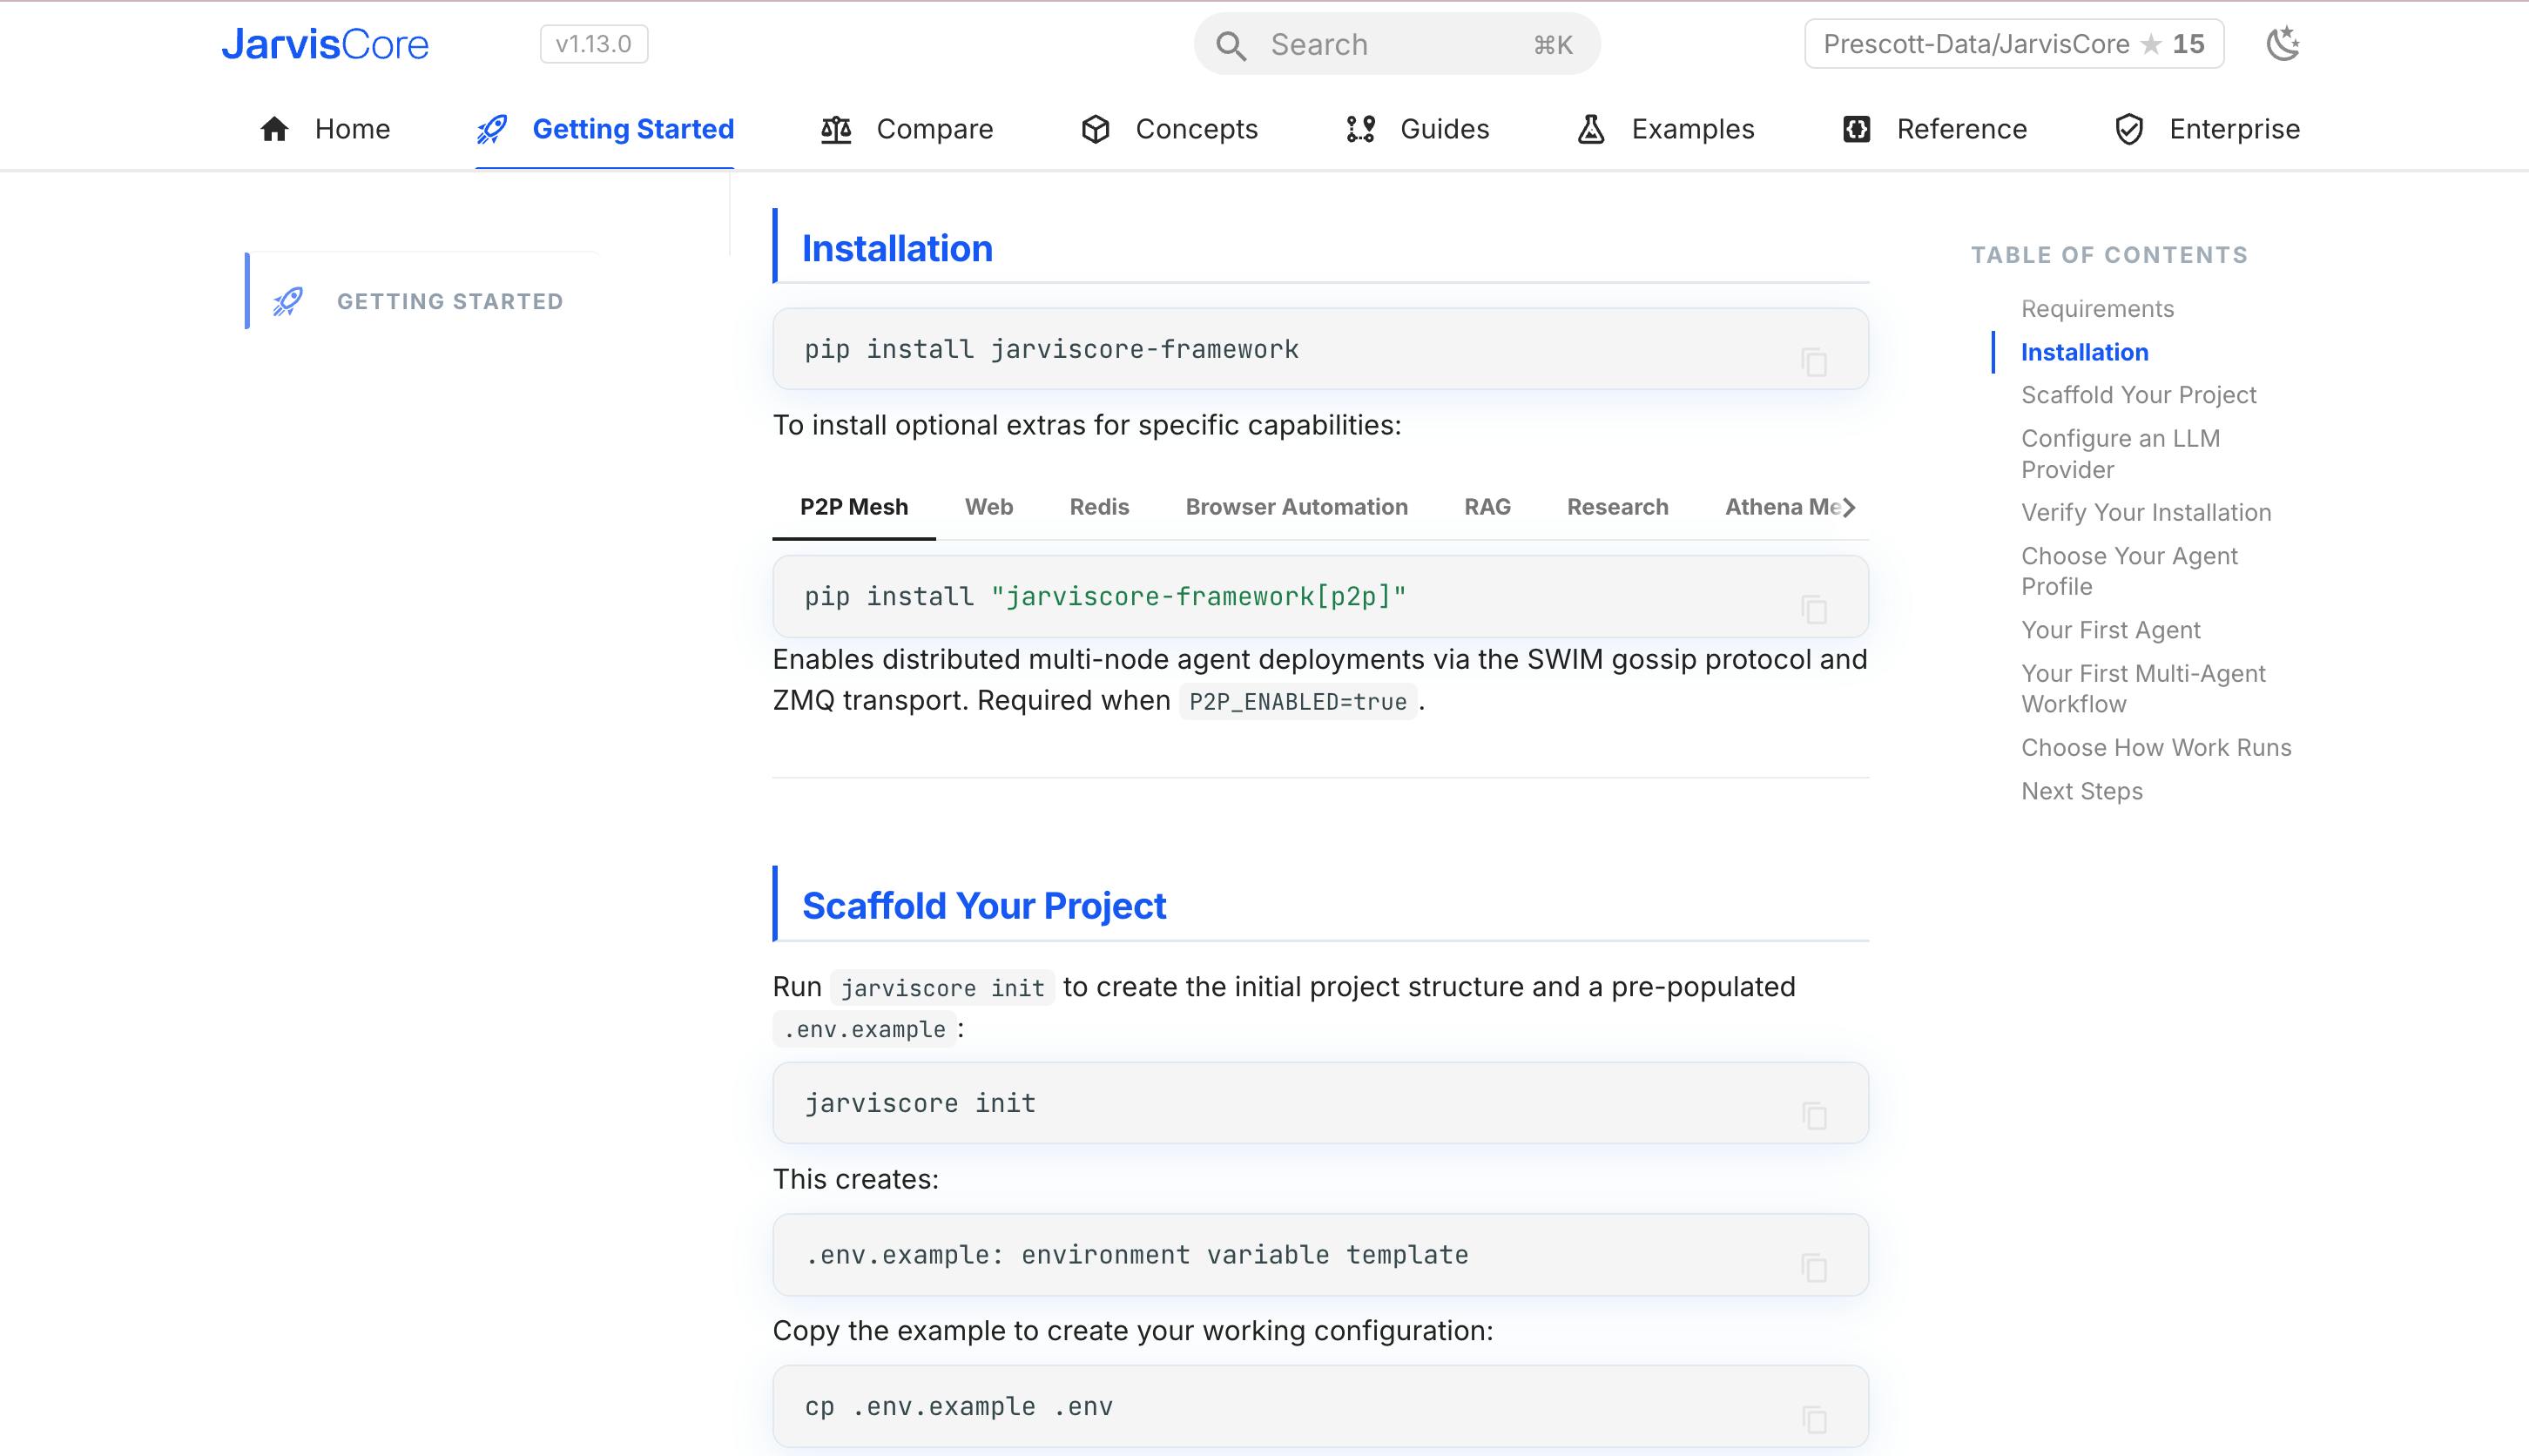Switch to the Browser Automation tab

[x=1296, y=507]
